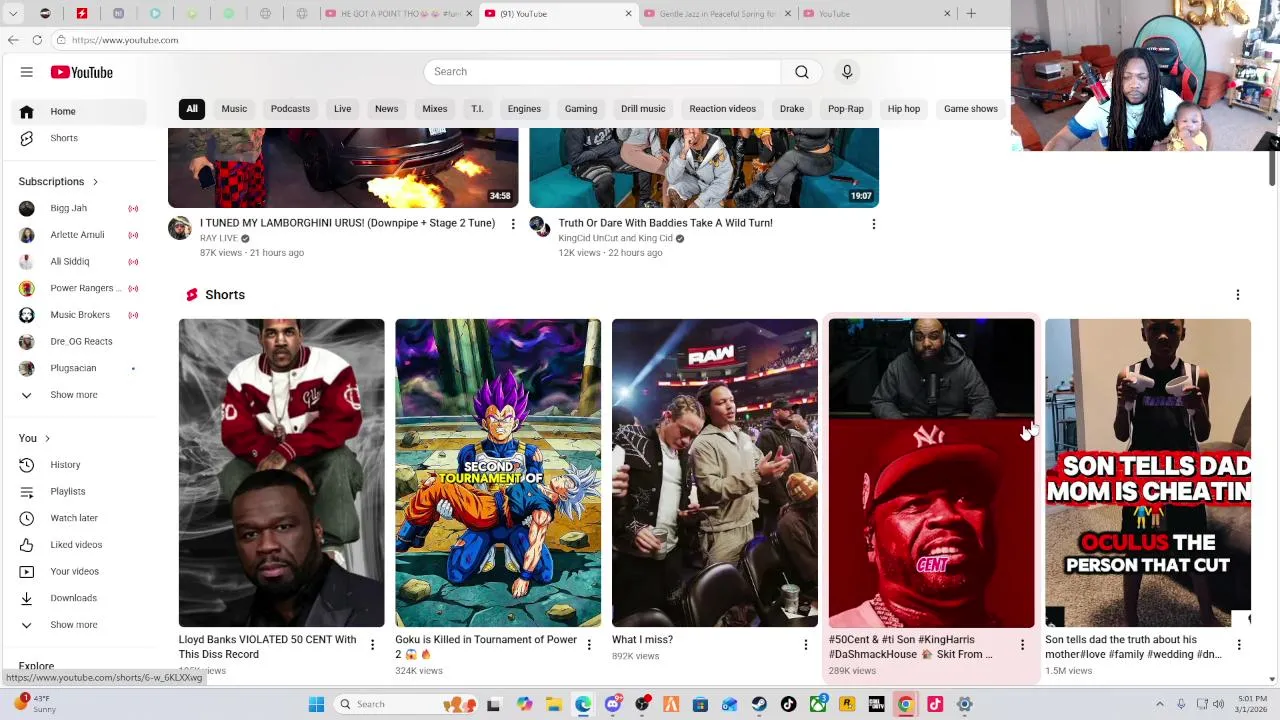This screenshot has width=1280, height=720.
Task: Open TikTok from the taskbar
Action: point(789,704)
